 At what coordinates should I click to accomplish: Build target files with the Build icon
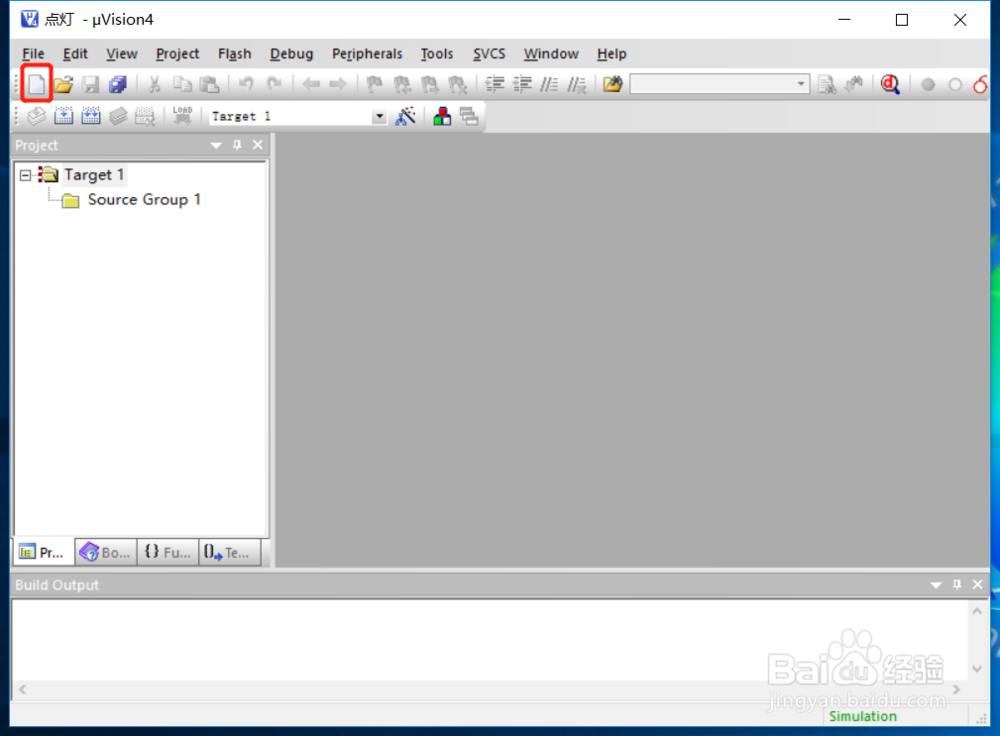pos(64,116)
